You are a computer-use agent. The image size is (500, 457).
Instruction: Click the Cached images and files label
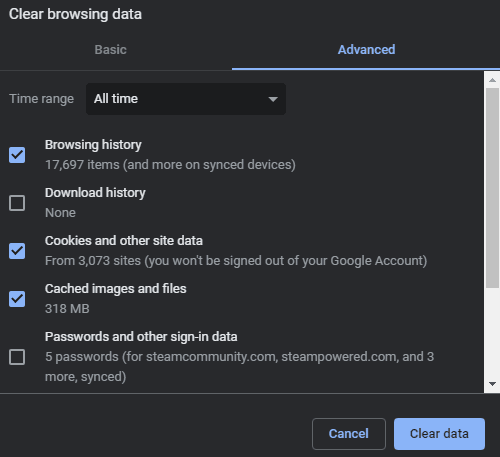click(116, 289)
